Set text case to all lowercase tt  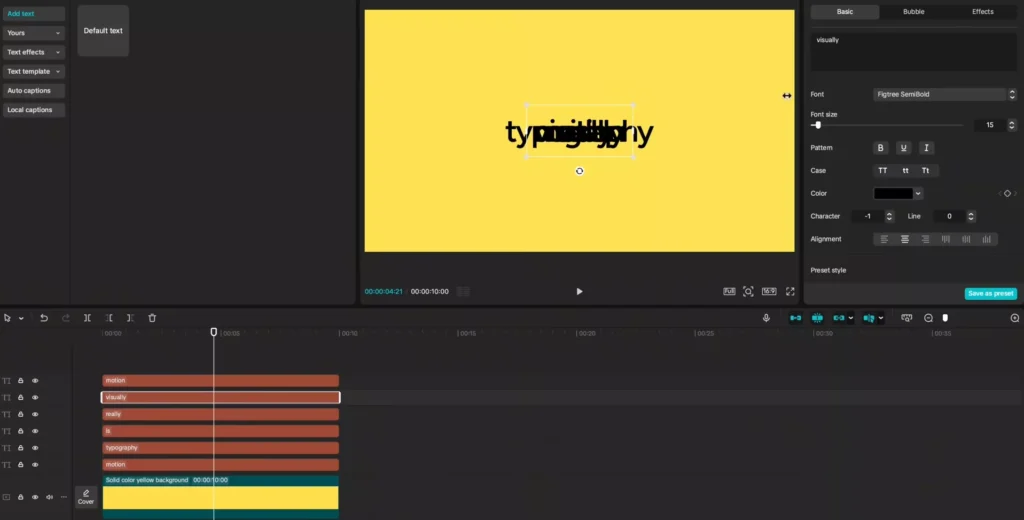click(x=905, y=171)
